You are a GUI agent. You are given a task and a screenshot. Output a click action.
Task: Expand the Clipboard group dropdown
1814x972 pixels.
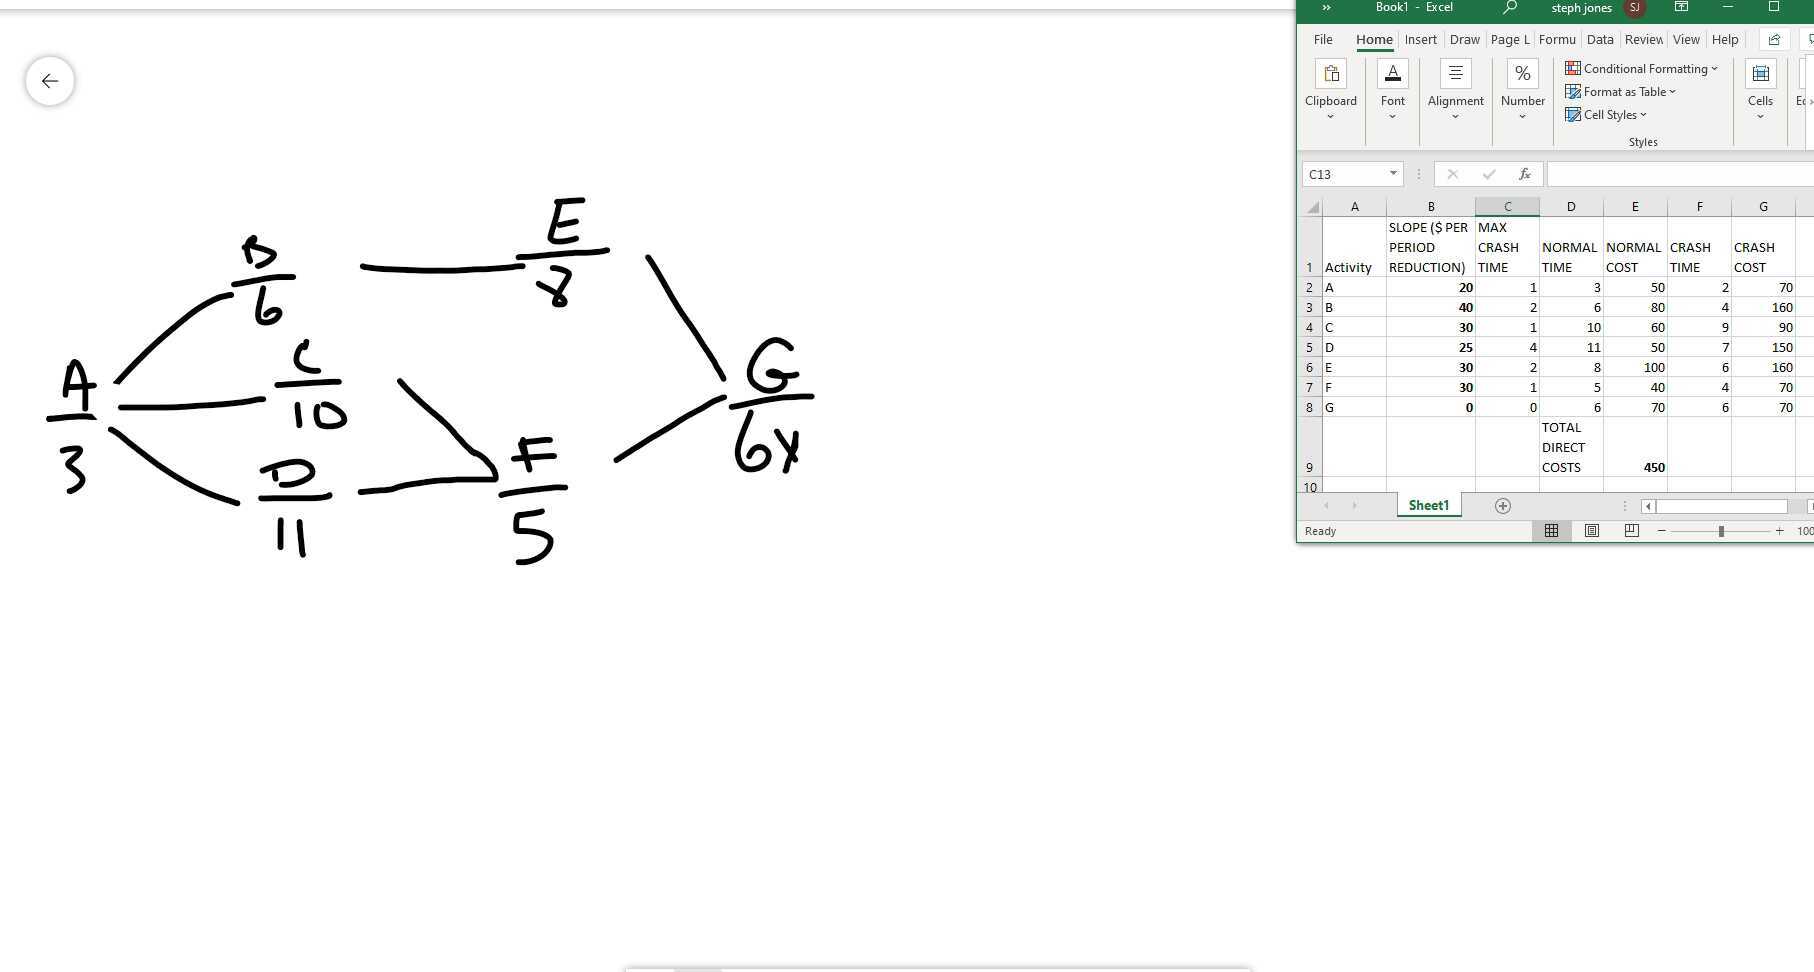click(x=1330, y=117)
